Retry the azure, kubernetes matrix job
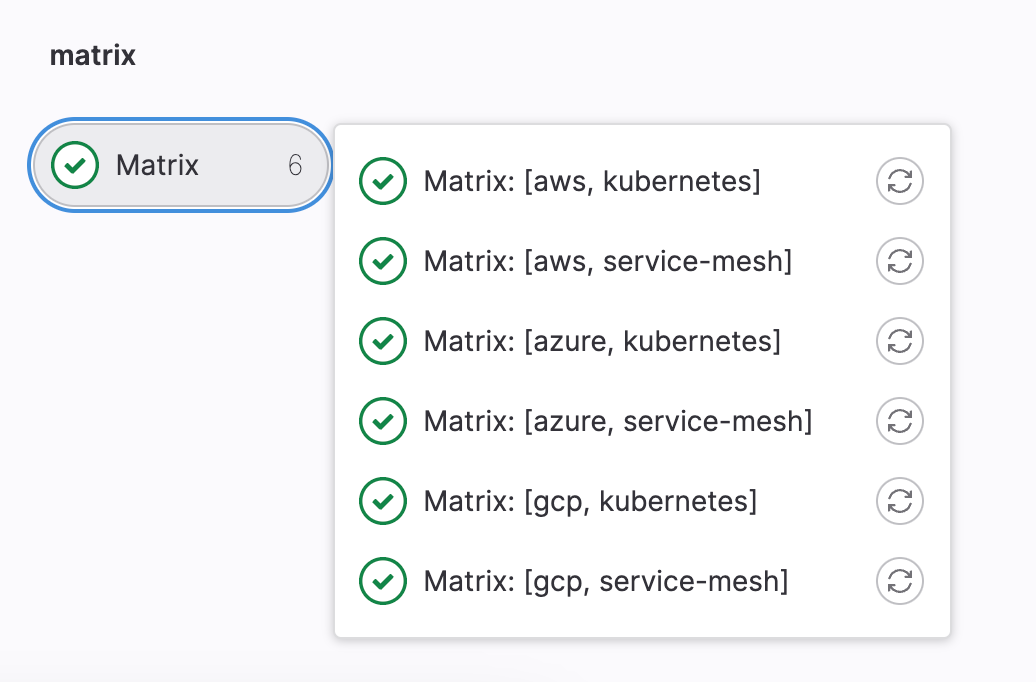1036x682 pixels. tap(899, 342)
